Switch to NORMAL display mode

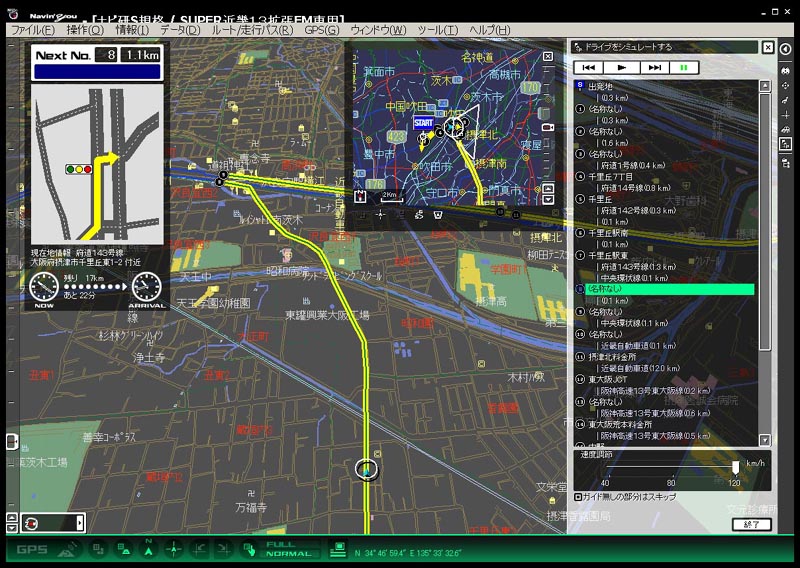[288, 554]
